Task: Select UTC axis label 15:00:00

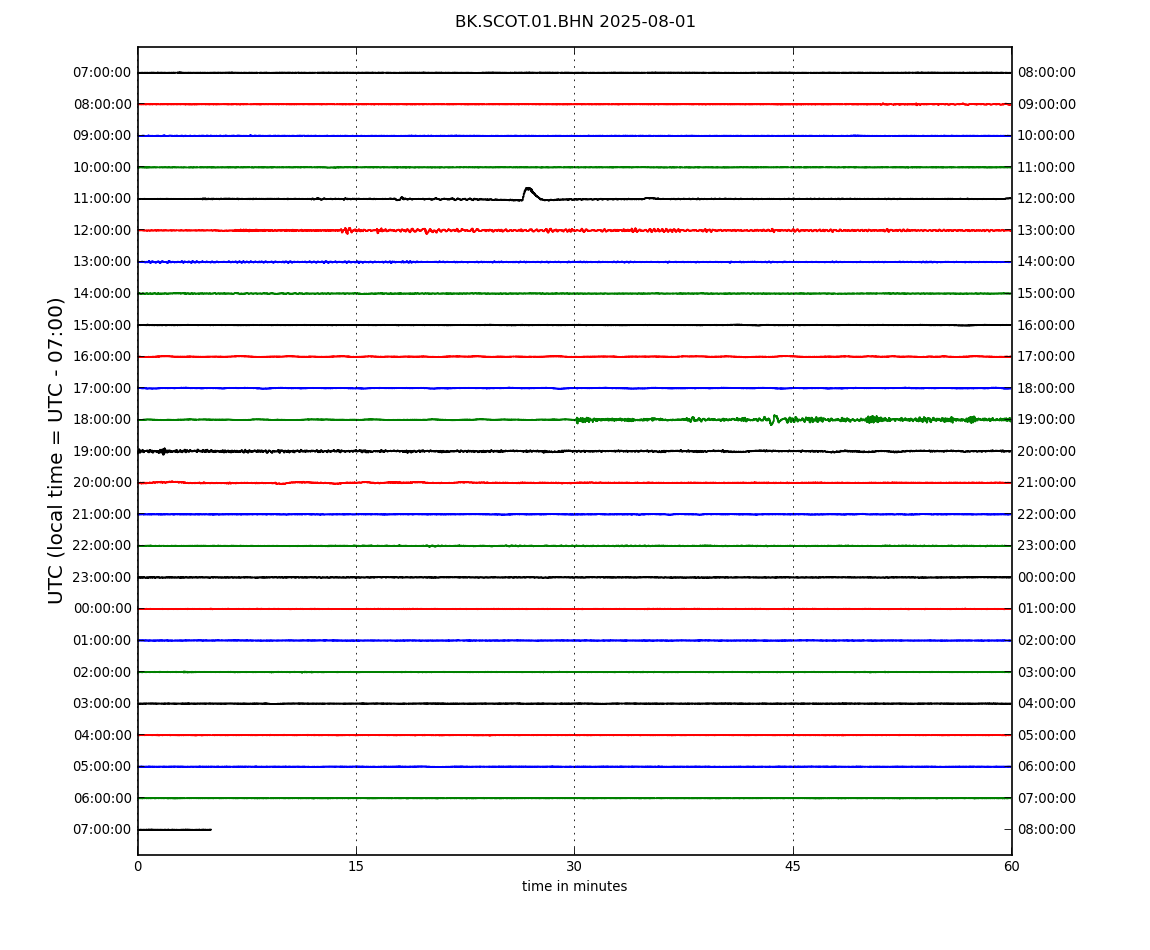Action: coord(103,325)
